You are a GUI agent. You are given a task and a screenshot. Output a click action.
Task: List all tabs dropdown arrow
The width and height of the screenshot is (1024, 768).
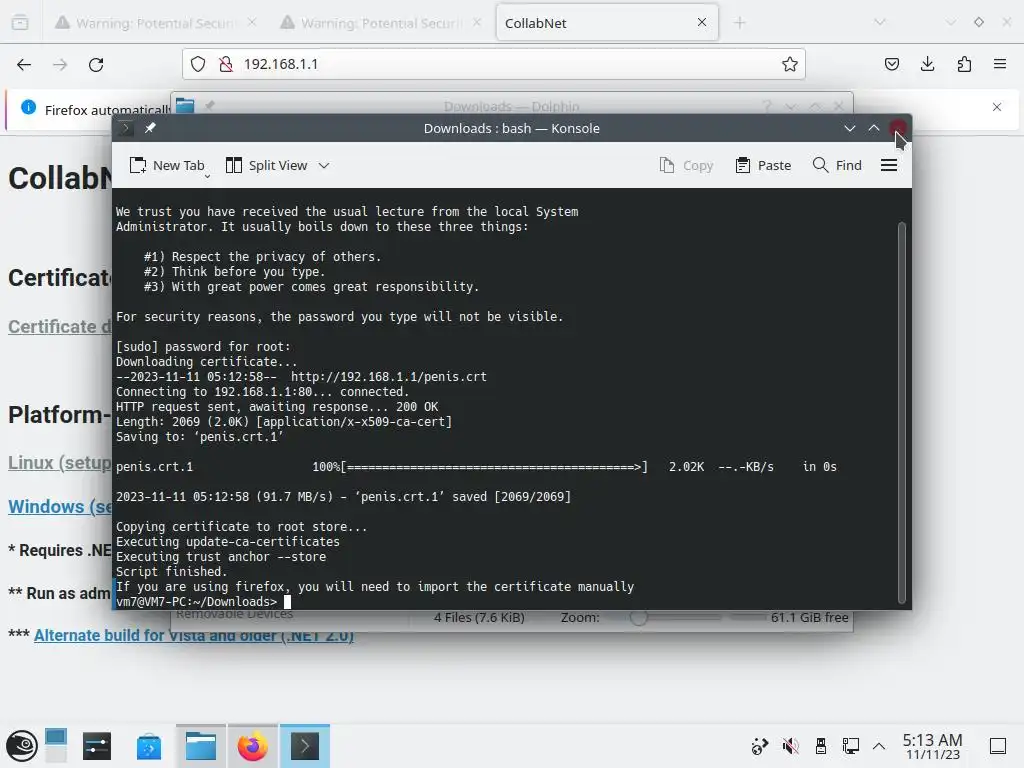880,23
